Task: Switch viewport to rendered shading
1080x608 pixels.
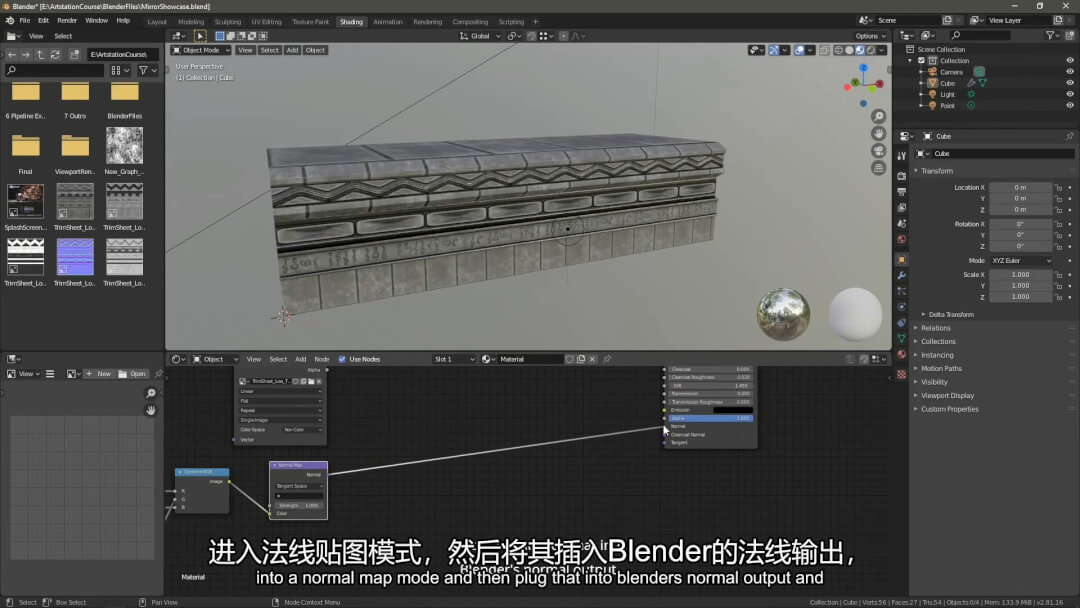Action: (x=871, y=50)
